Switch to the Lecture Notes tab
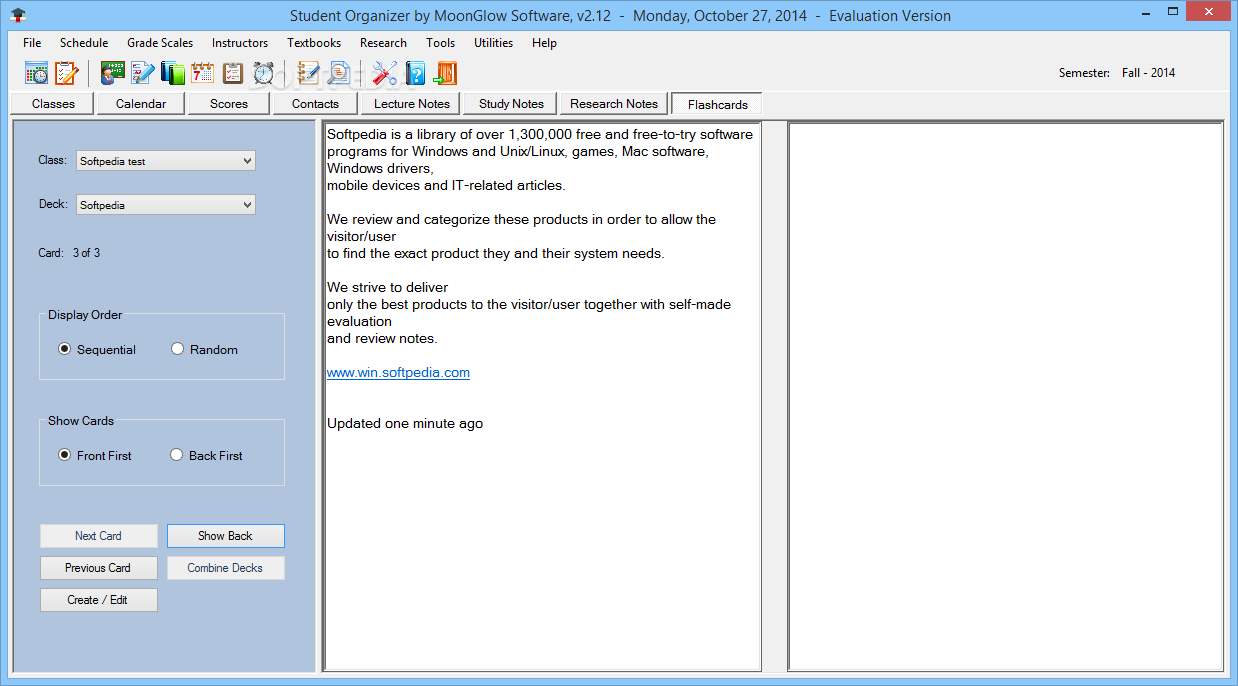 coord(412,103)
